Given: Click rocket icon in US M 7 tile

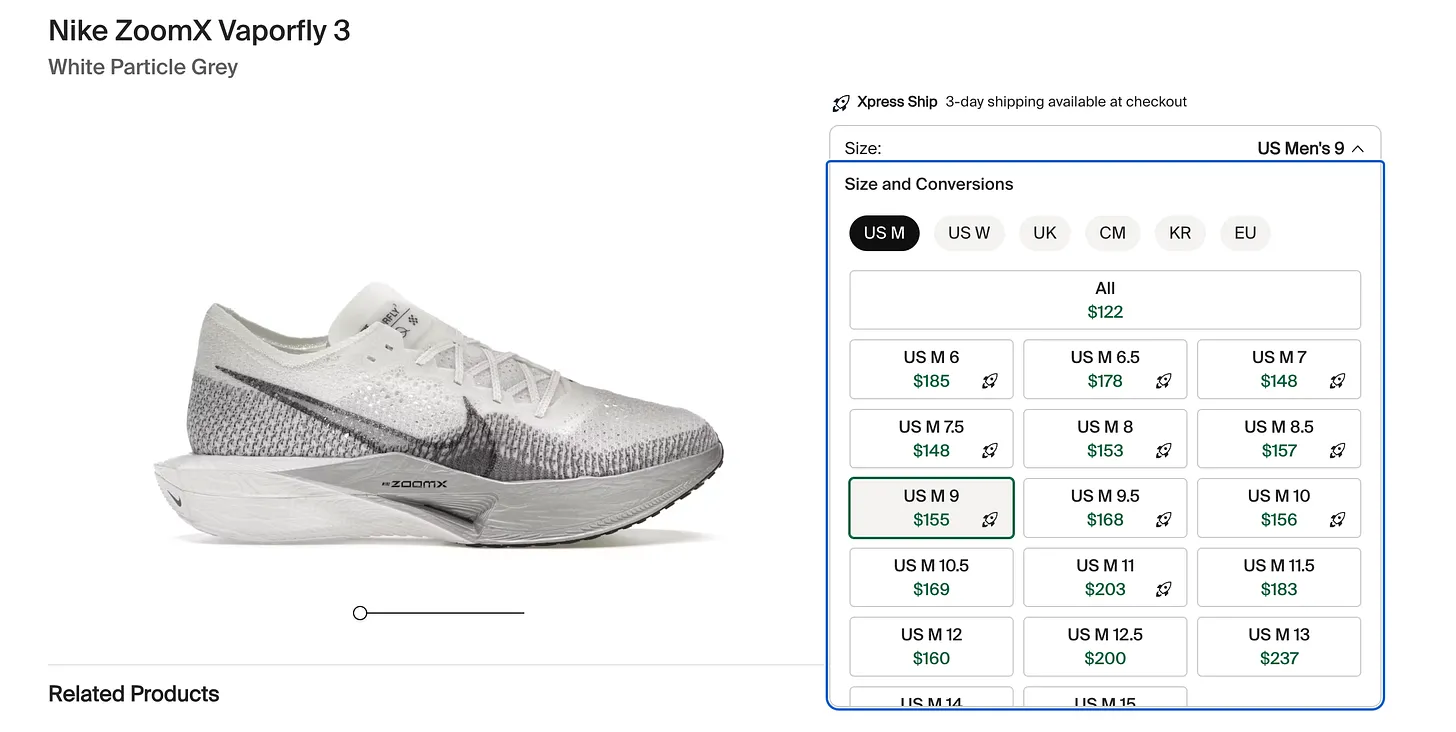Looking at the screenshot, I should coord(1337,381).
